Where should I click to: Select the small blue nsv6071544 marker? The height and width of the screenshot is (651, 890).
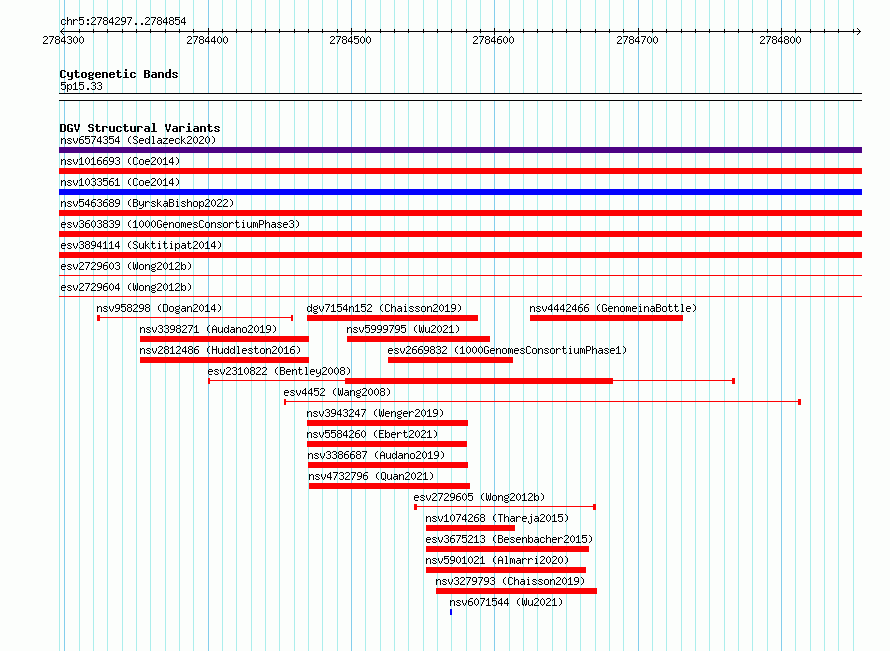tap(451, 612)
